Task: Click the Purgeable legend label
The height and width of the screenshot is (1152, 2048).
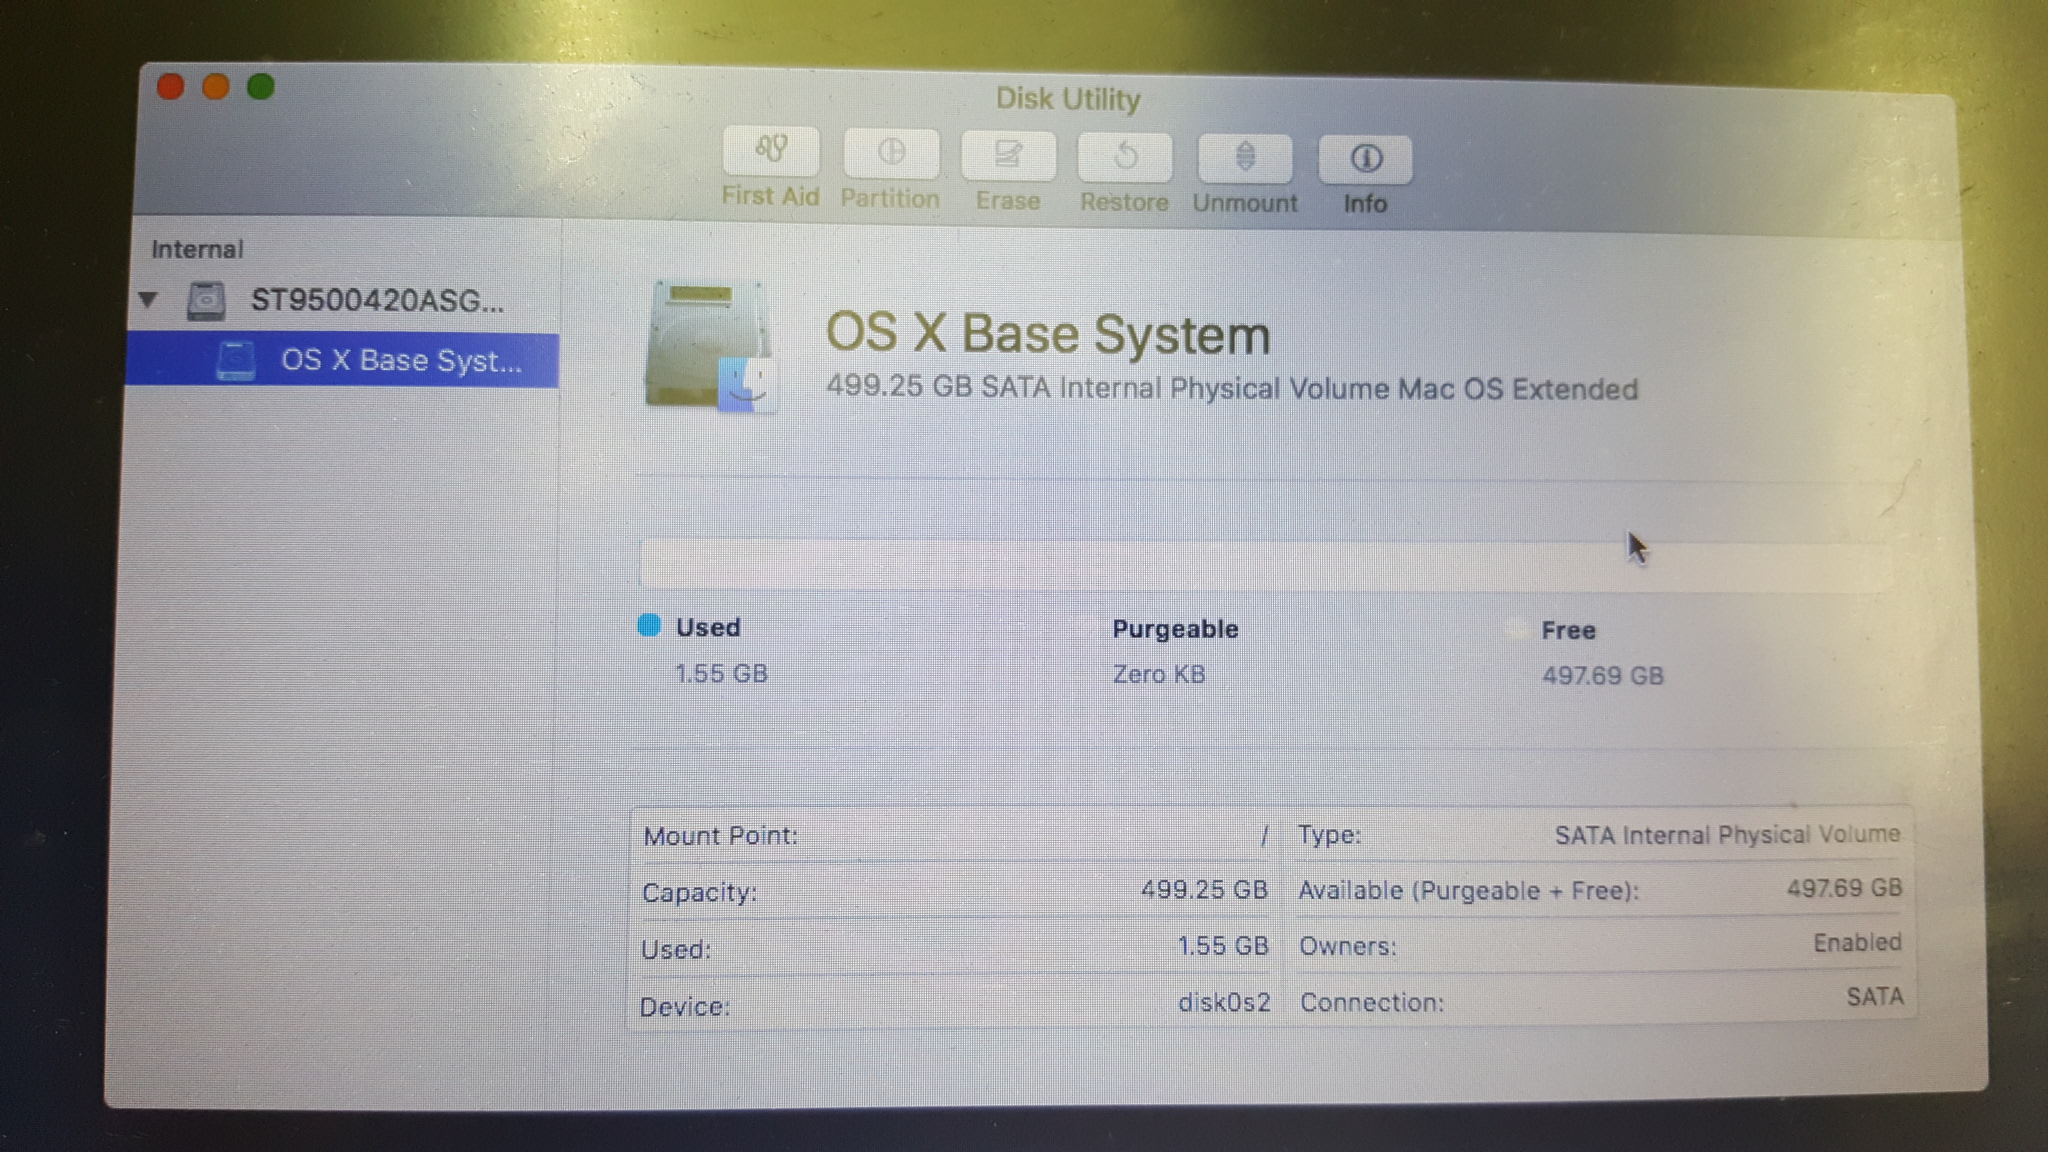Action: tap(1175, 629)
